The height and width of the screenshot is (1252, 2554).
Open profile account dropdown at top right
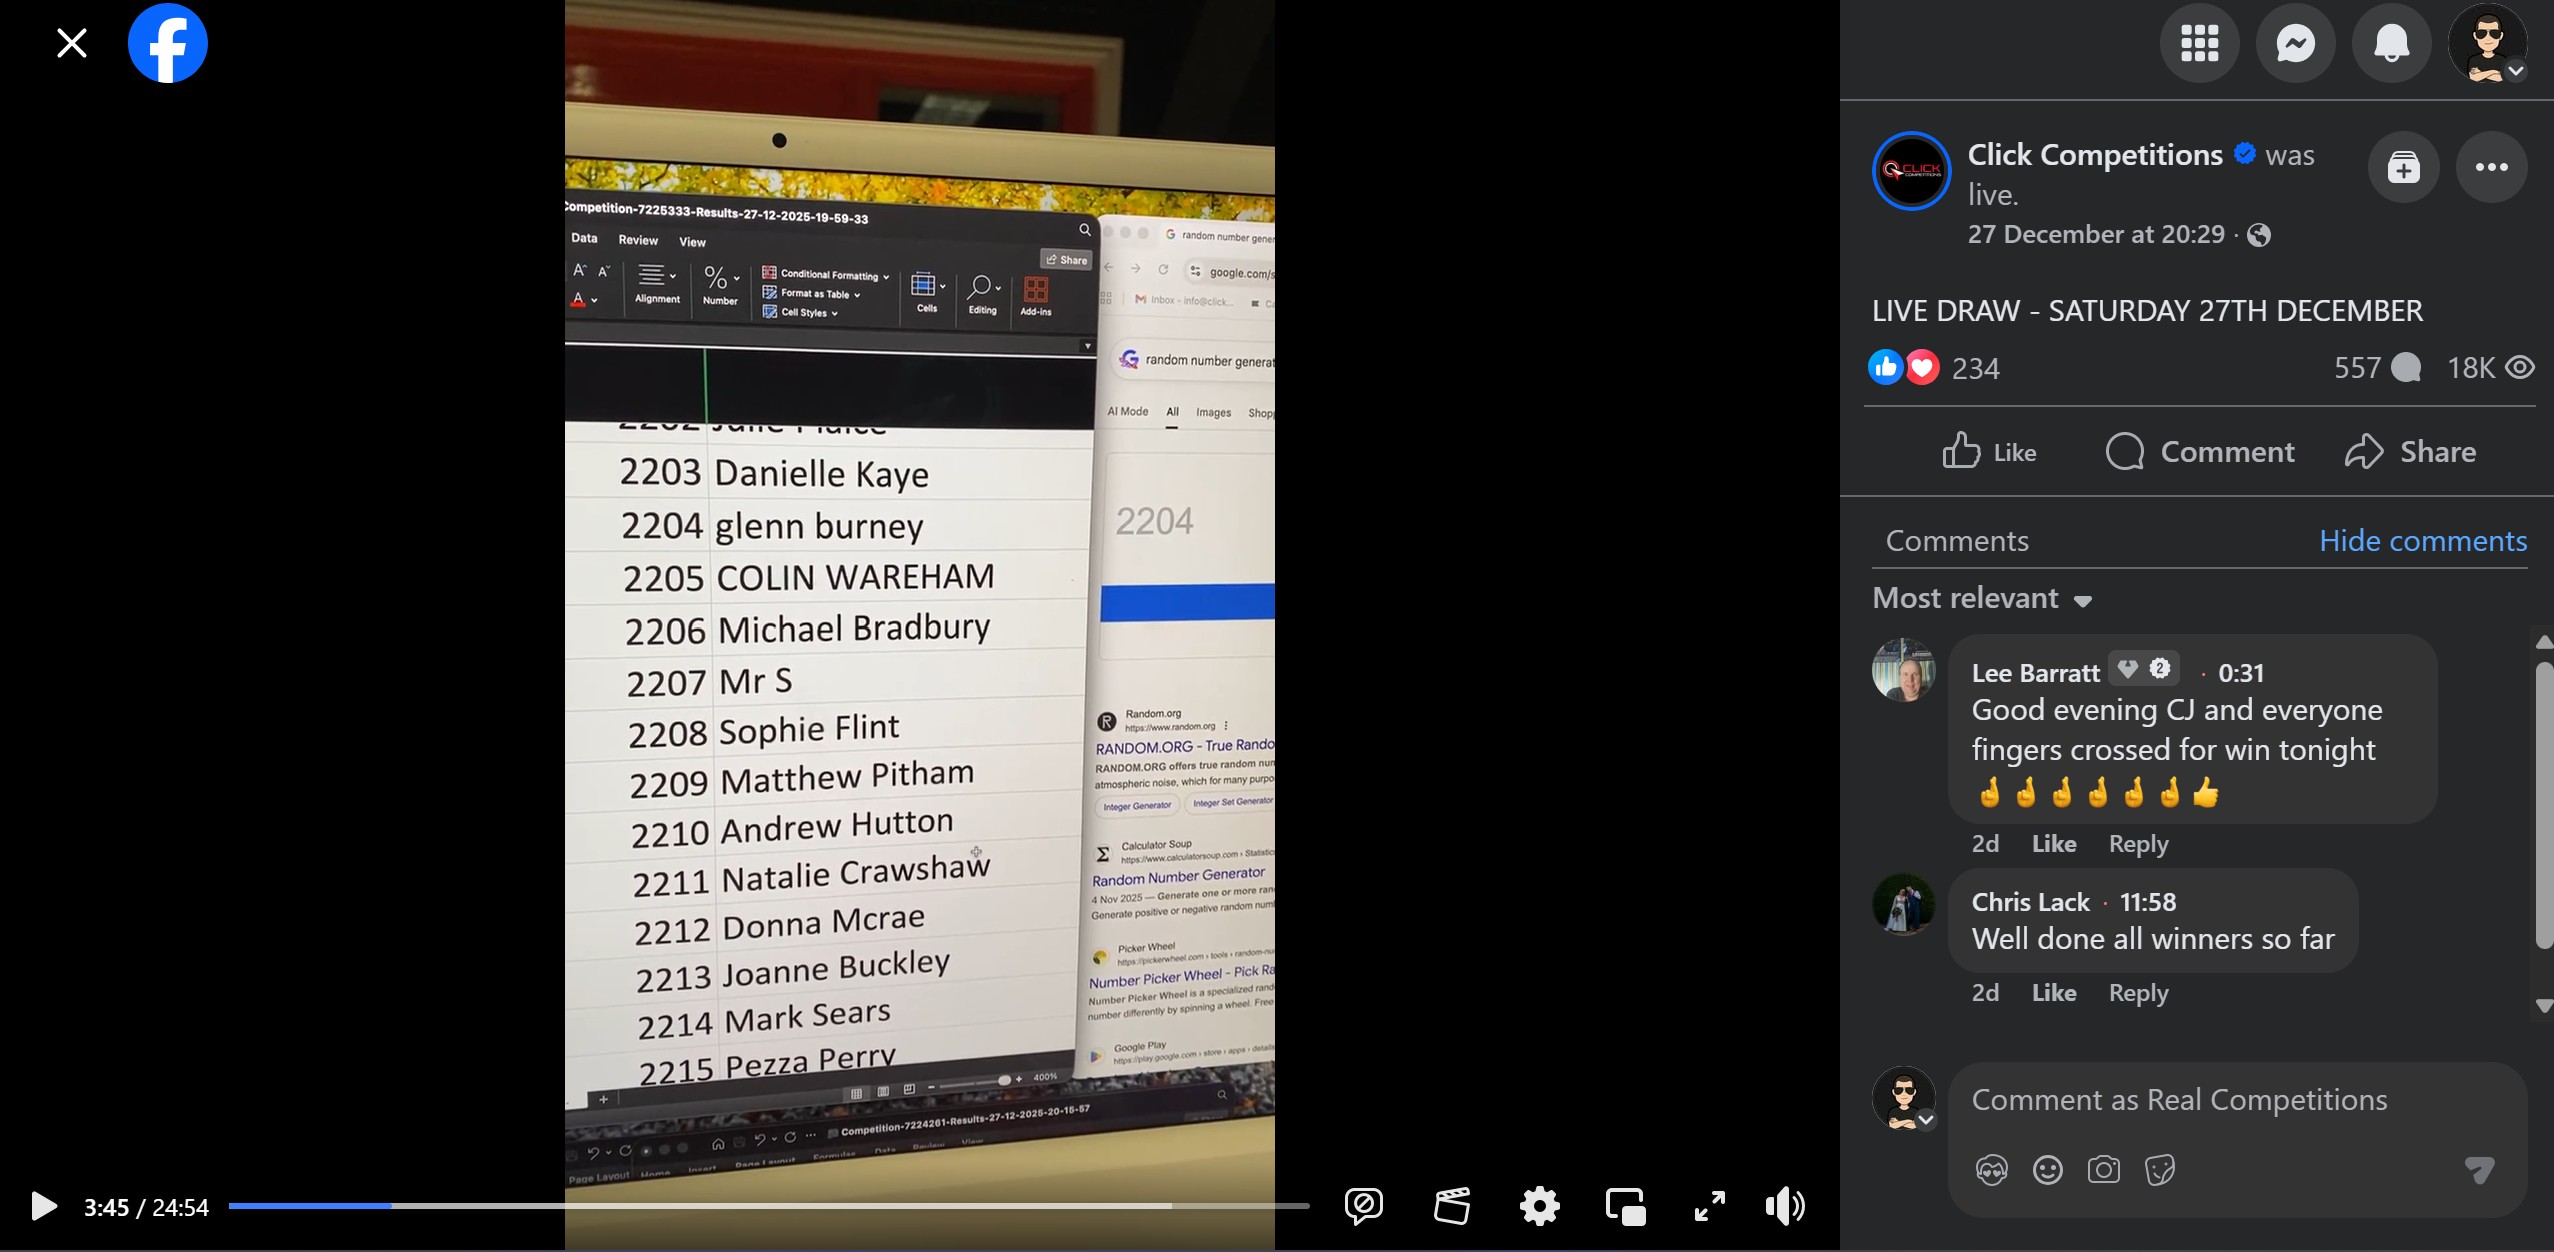(2488, 43)
